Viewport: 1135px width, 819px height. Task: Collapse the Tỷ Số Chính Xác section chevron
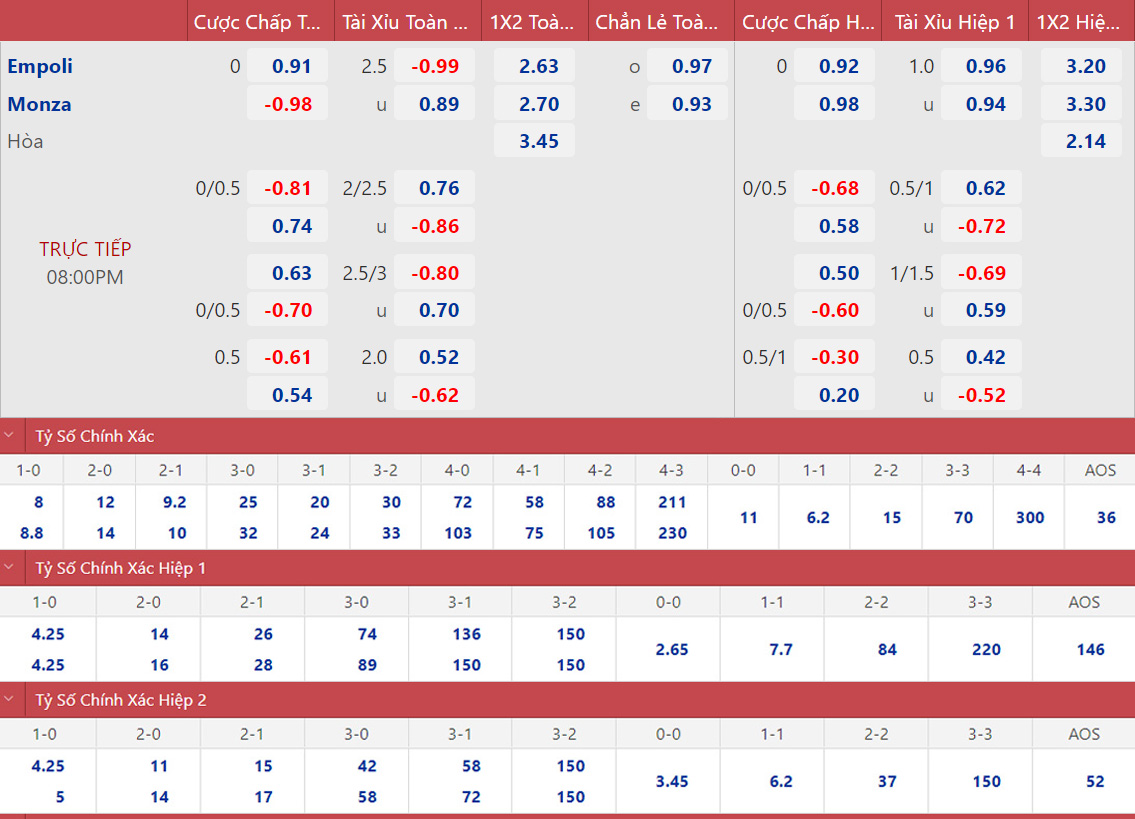click(10, 436)
